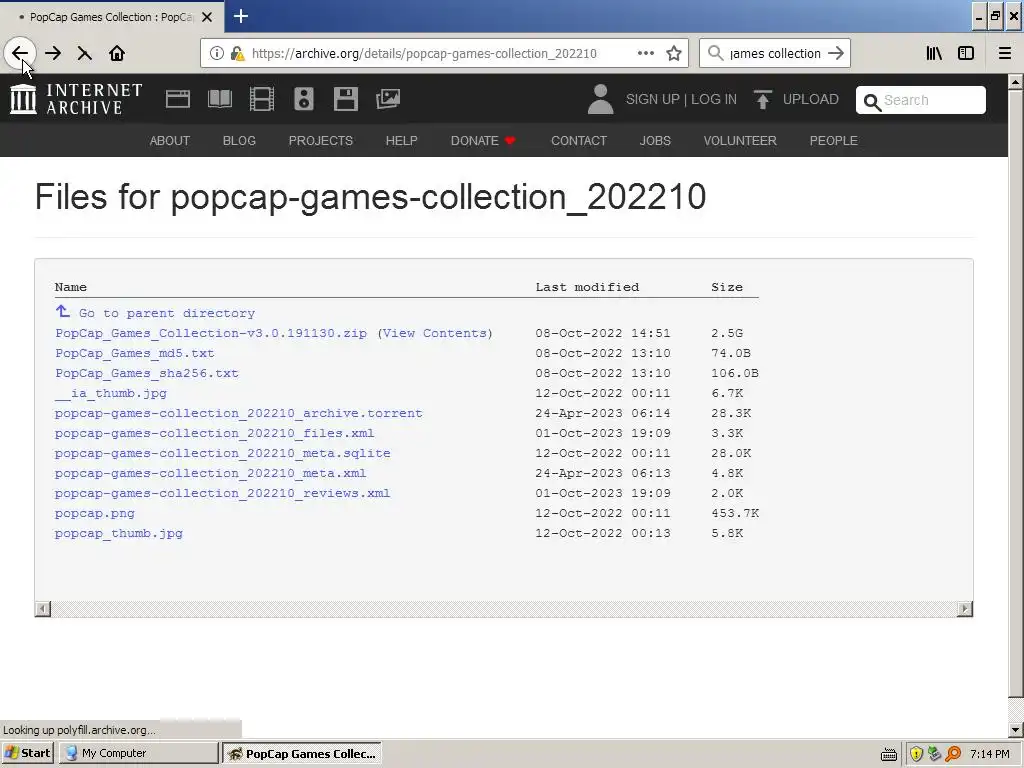Click SIGN UP | LOG IN
The image size is (1024, 768).
(681, 99)
